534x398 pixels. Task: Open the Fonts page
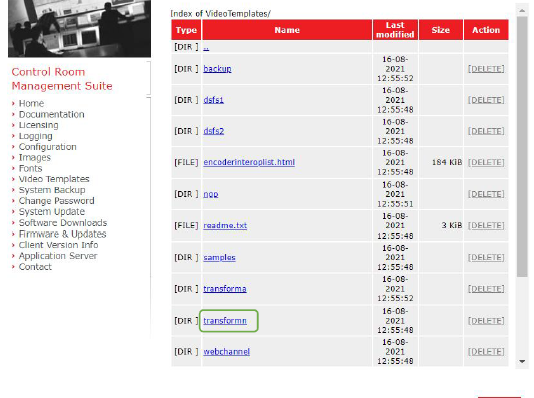tap(30, 169)
